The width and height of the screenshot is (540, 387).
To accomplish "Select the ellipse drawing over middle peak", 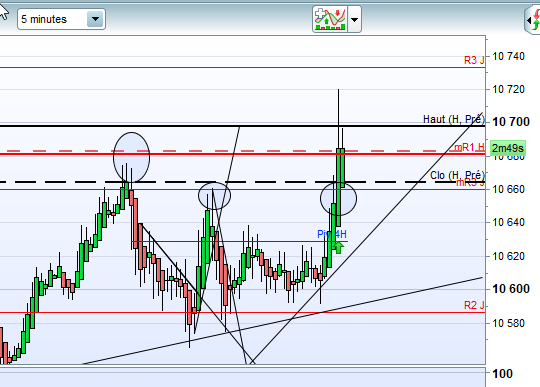I will (x=215, y=196).
